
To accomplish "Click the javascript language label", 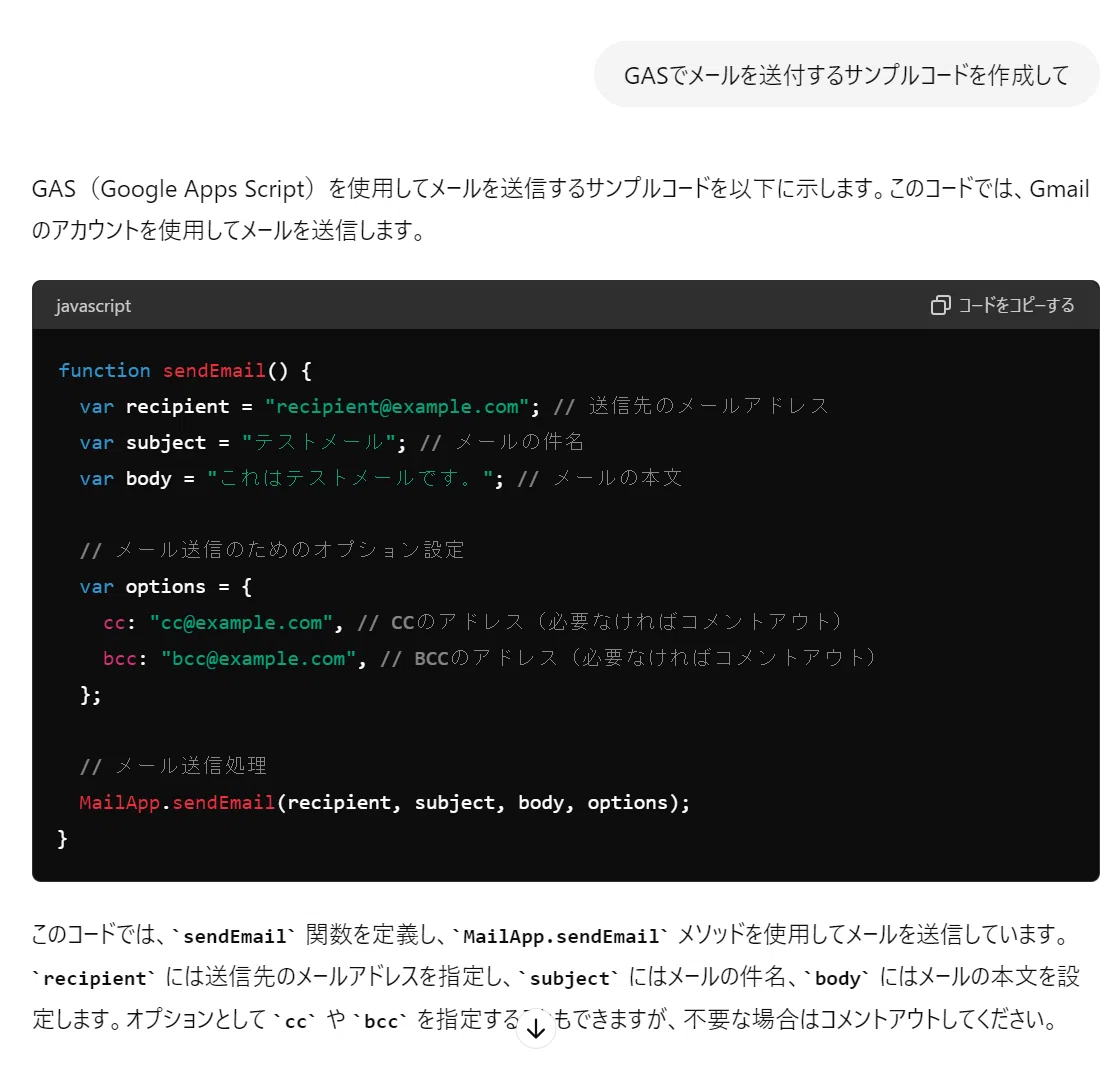I will [93, 306].
